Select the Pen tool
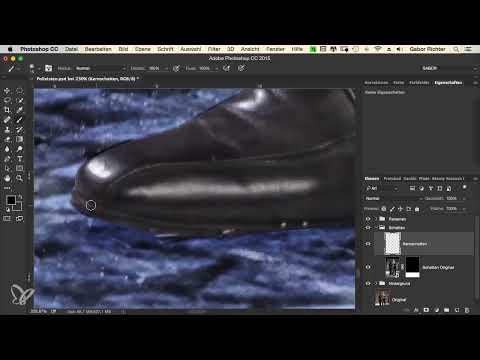This screenshot has height=360, width=480. 7,159
